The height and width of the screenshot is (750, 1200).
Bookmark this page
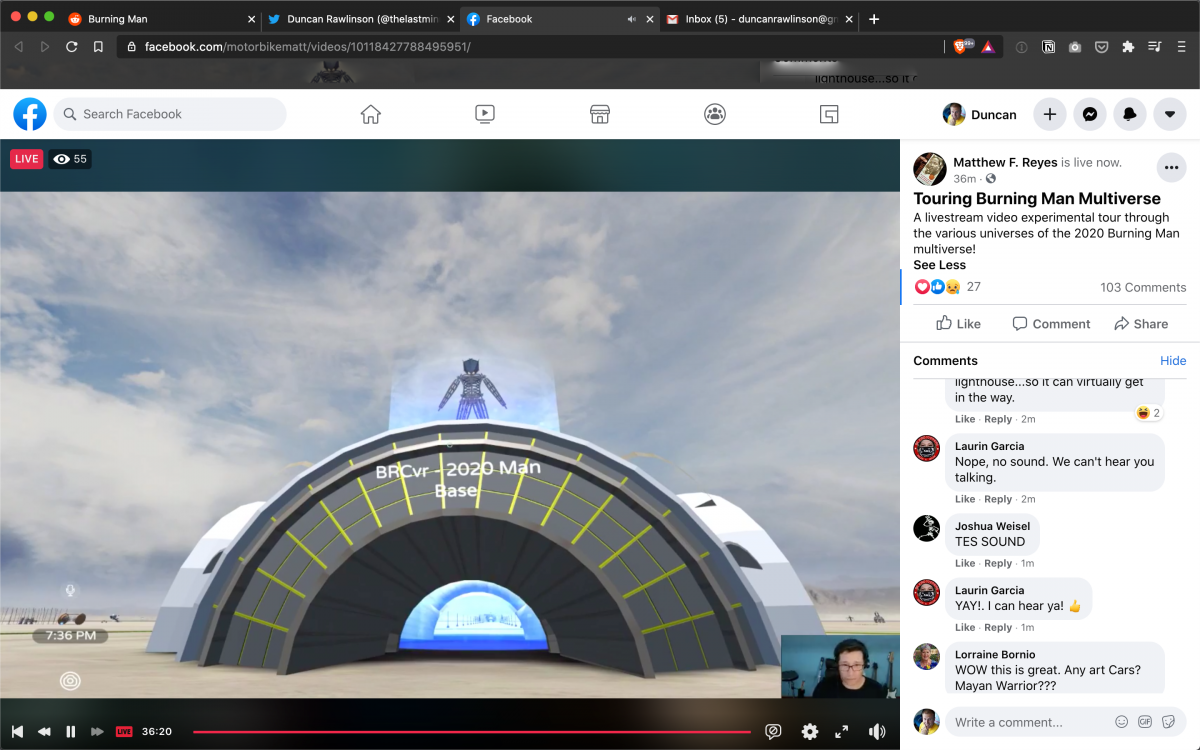pyautogui.click(x=98, y=46)
